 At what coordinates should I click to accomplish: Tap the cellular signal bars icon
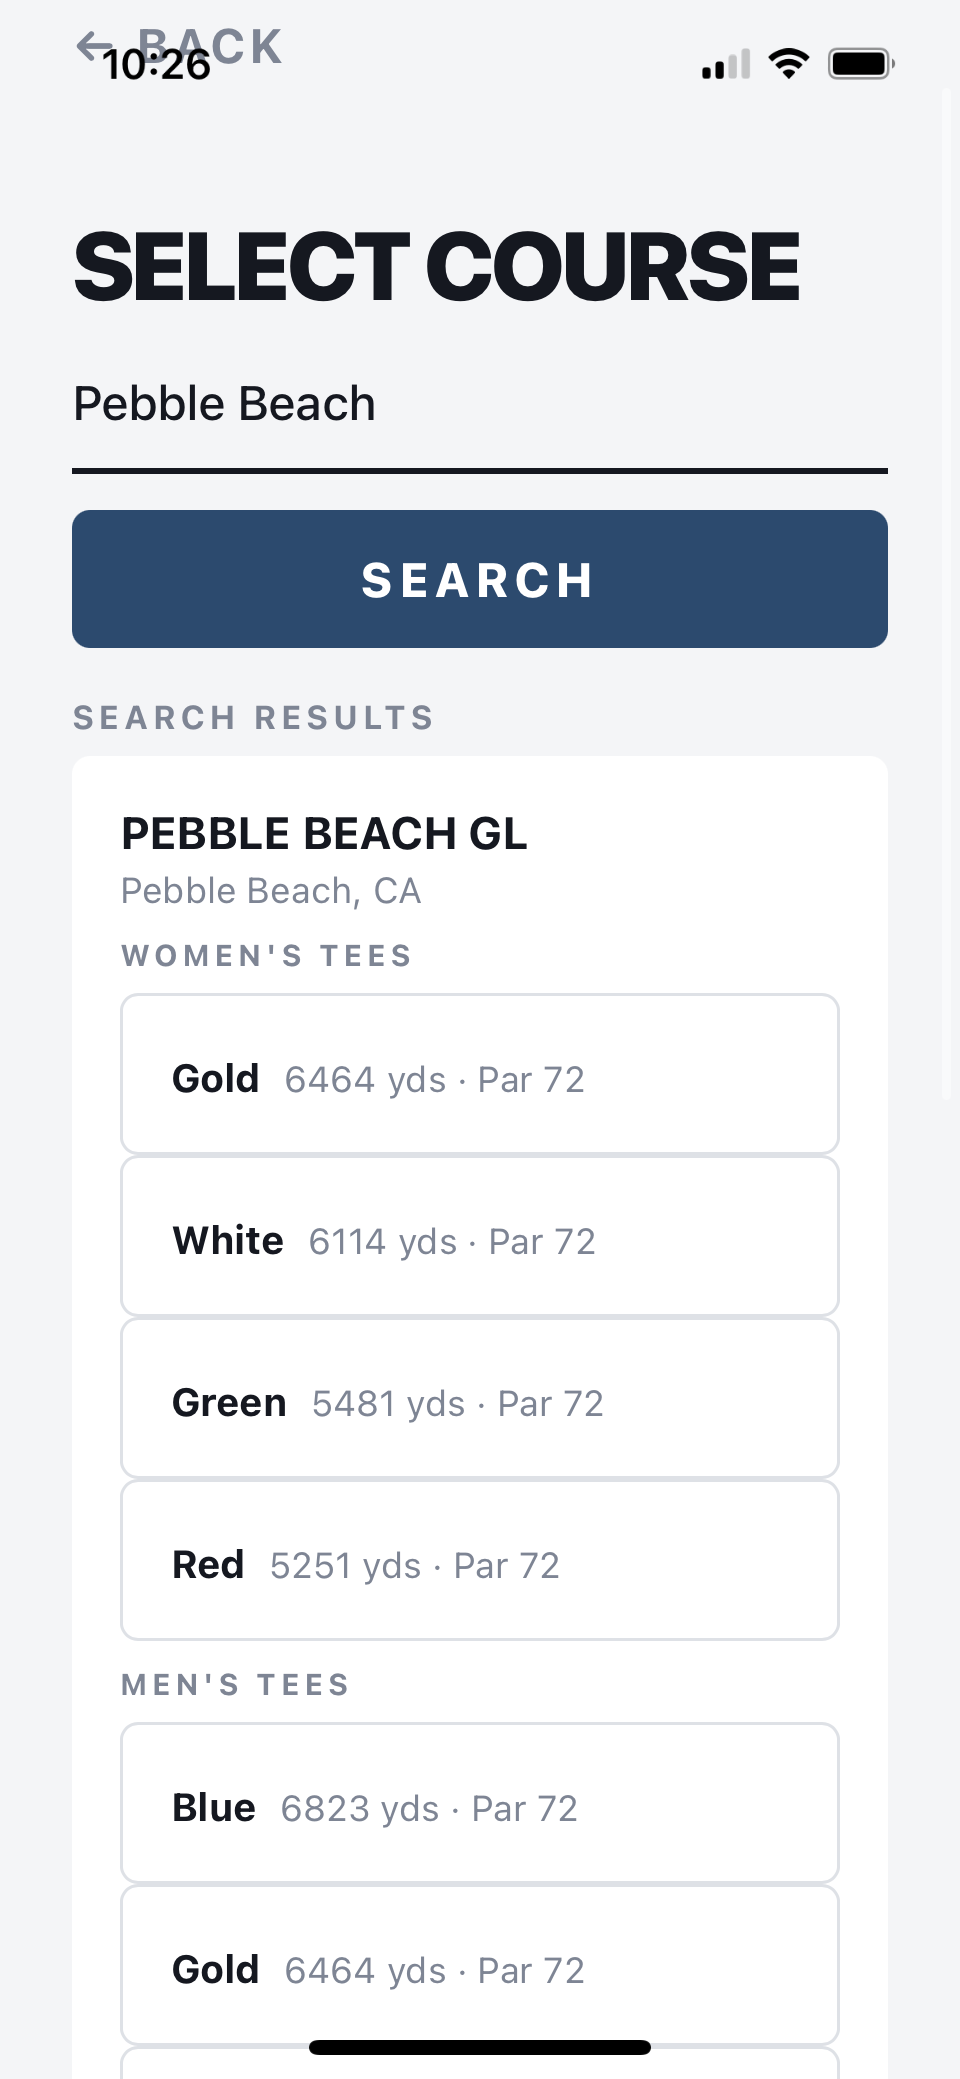[726, 64]
